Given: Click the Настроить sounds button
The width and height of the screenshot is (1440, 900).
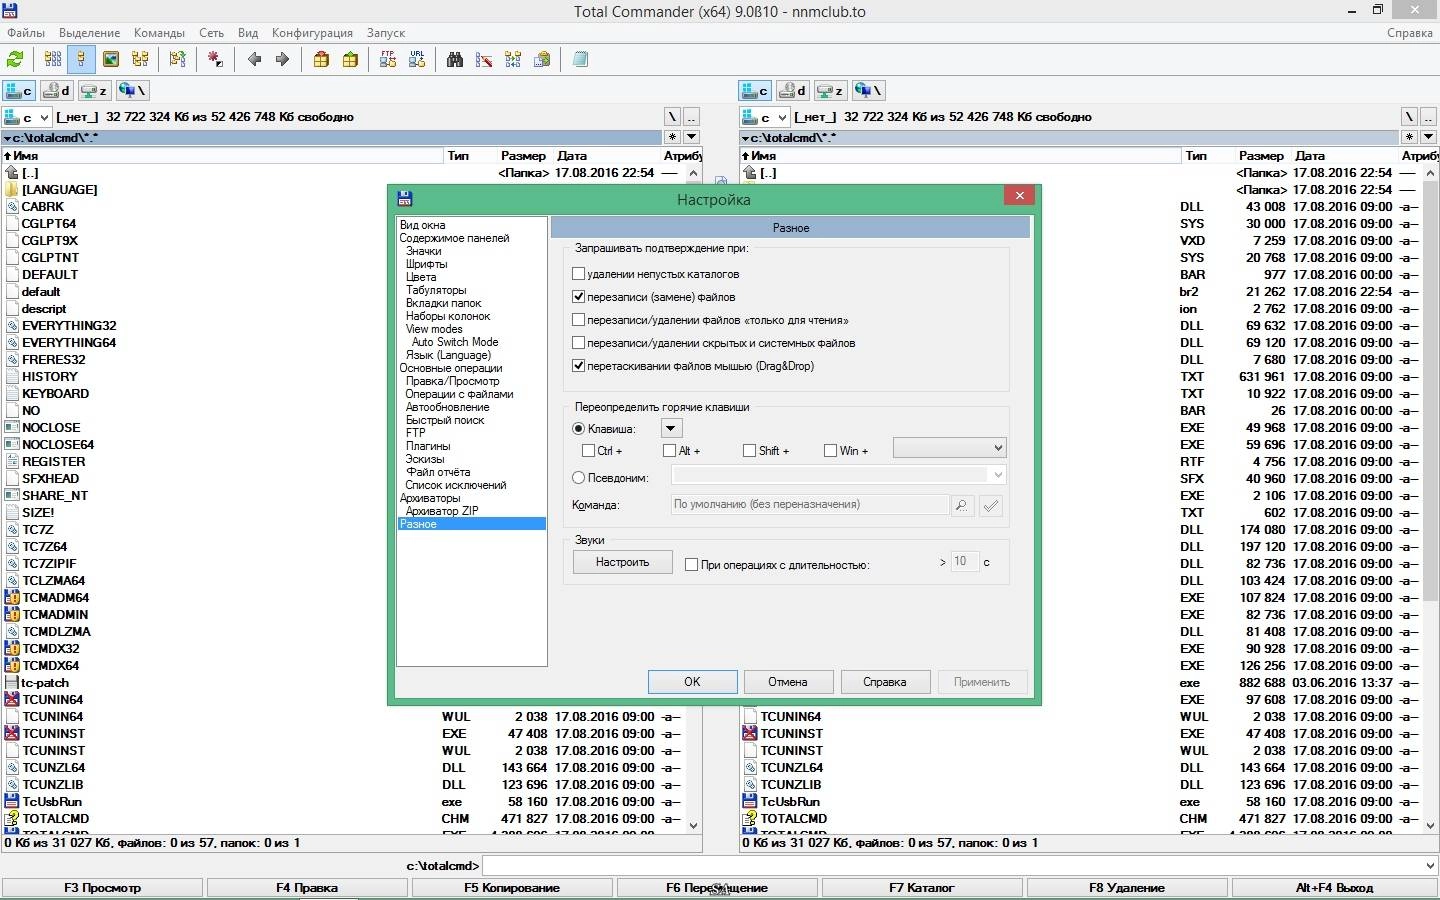Looking at the screenshot, I should pos(622,562).
